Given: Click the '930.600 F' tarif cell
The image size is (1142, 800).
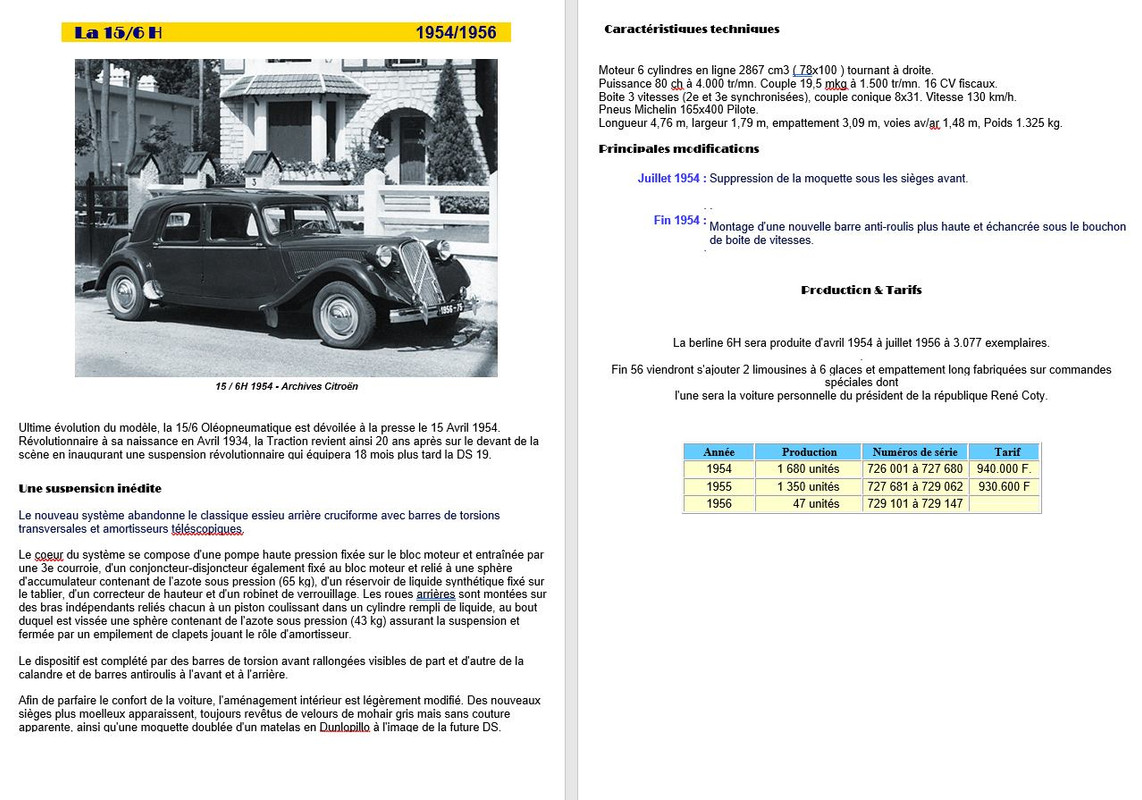Looking at the screenshot, I should [x=1004, y=487].
